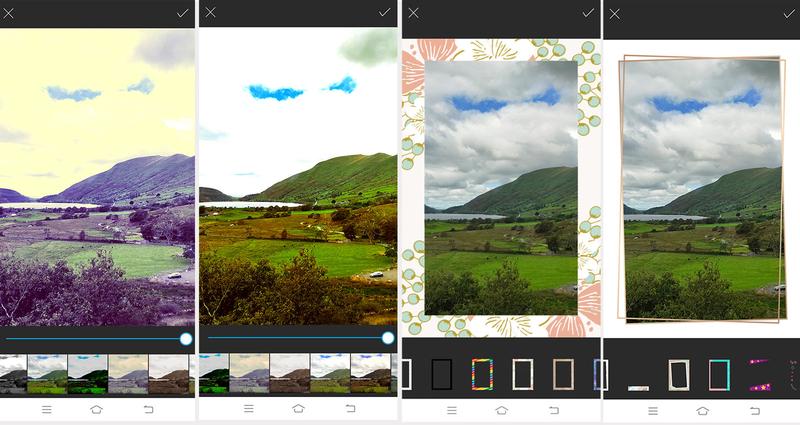The width and height of the screenshot is (800, 425).
Task: Select the tilted beige double frame
Action: [679, 375]
